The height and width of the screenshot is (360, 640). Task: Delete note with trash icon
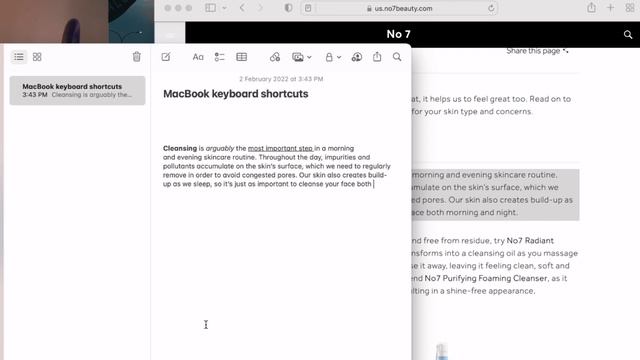(x=137, y=57)
